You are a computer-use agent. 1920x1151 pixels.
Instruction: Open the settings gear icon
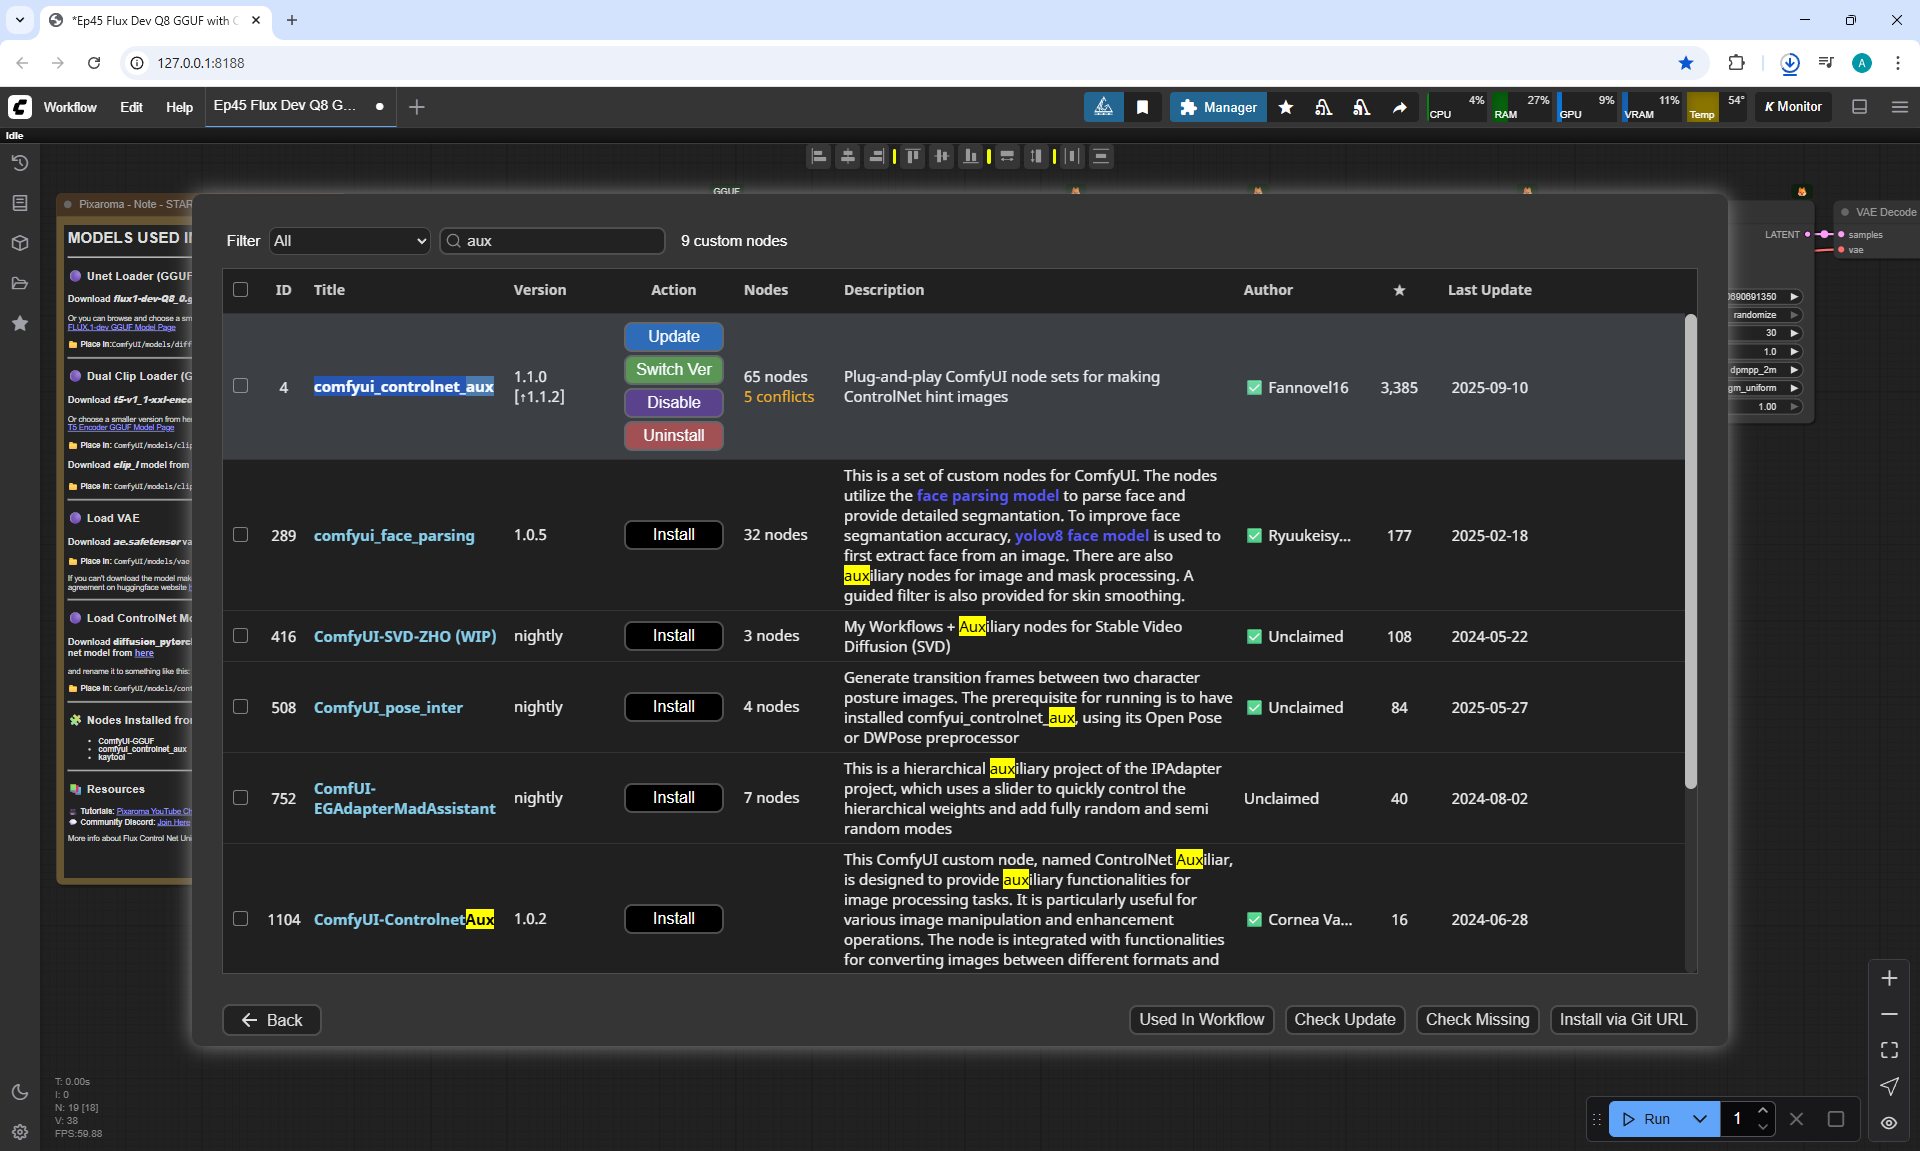pos(20,1132)
